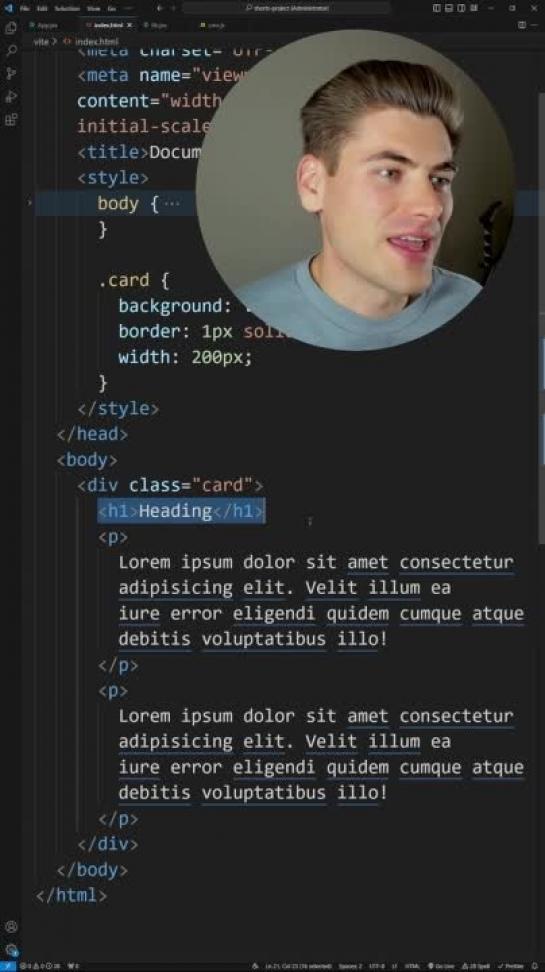Toggle primary sidebar layout icon
This screenshot has height=972, width=545.
(x=436, y=8)
